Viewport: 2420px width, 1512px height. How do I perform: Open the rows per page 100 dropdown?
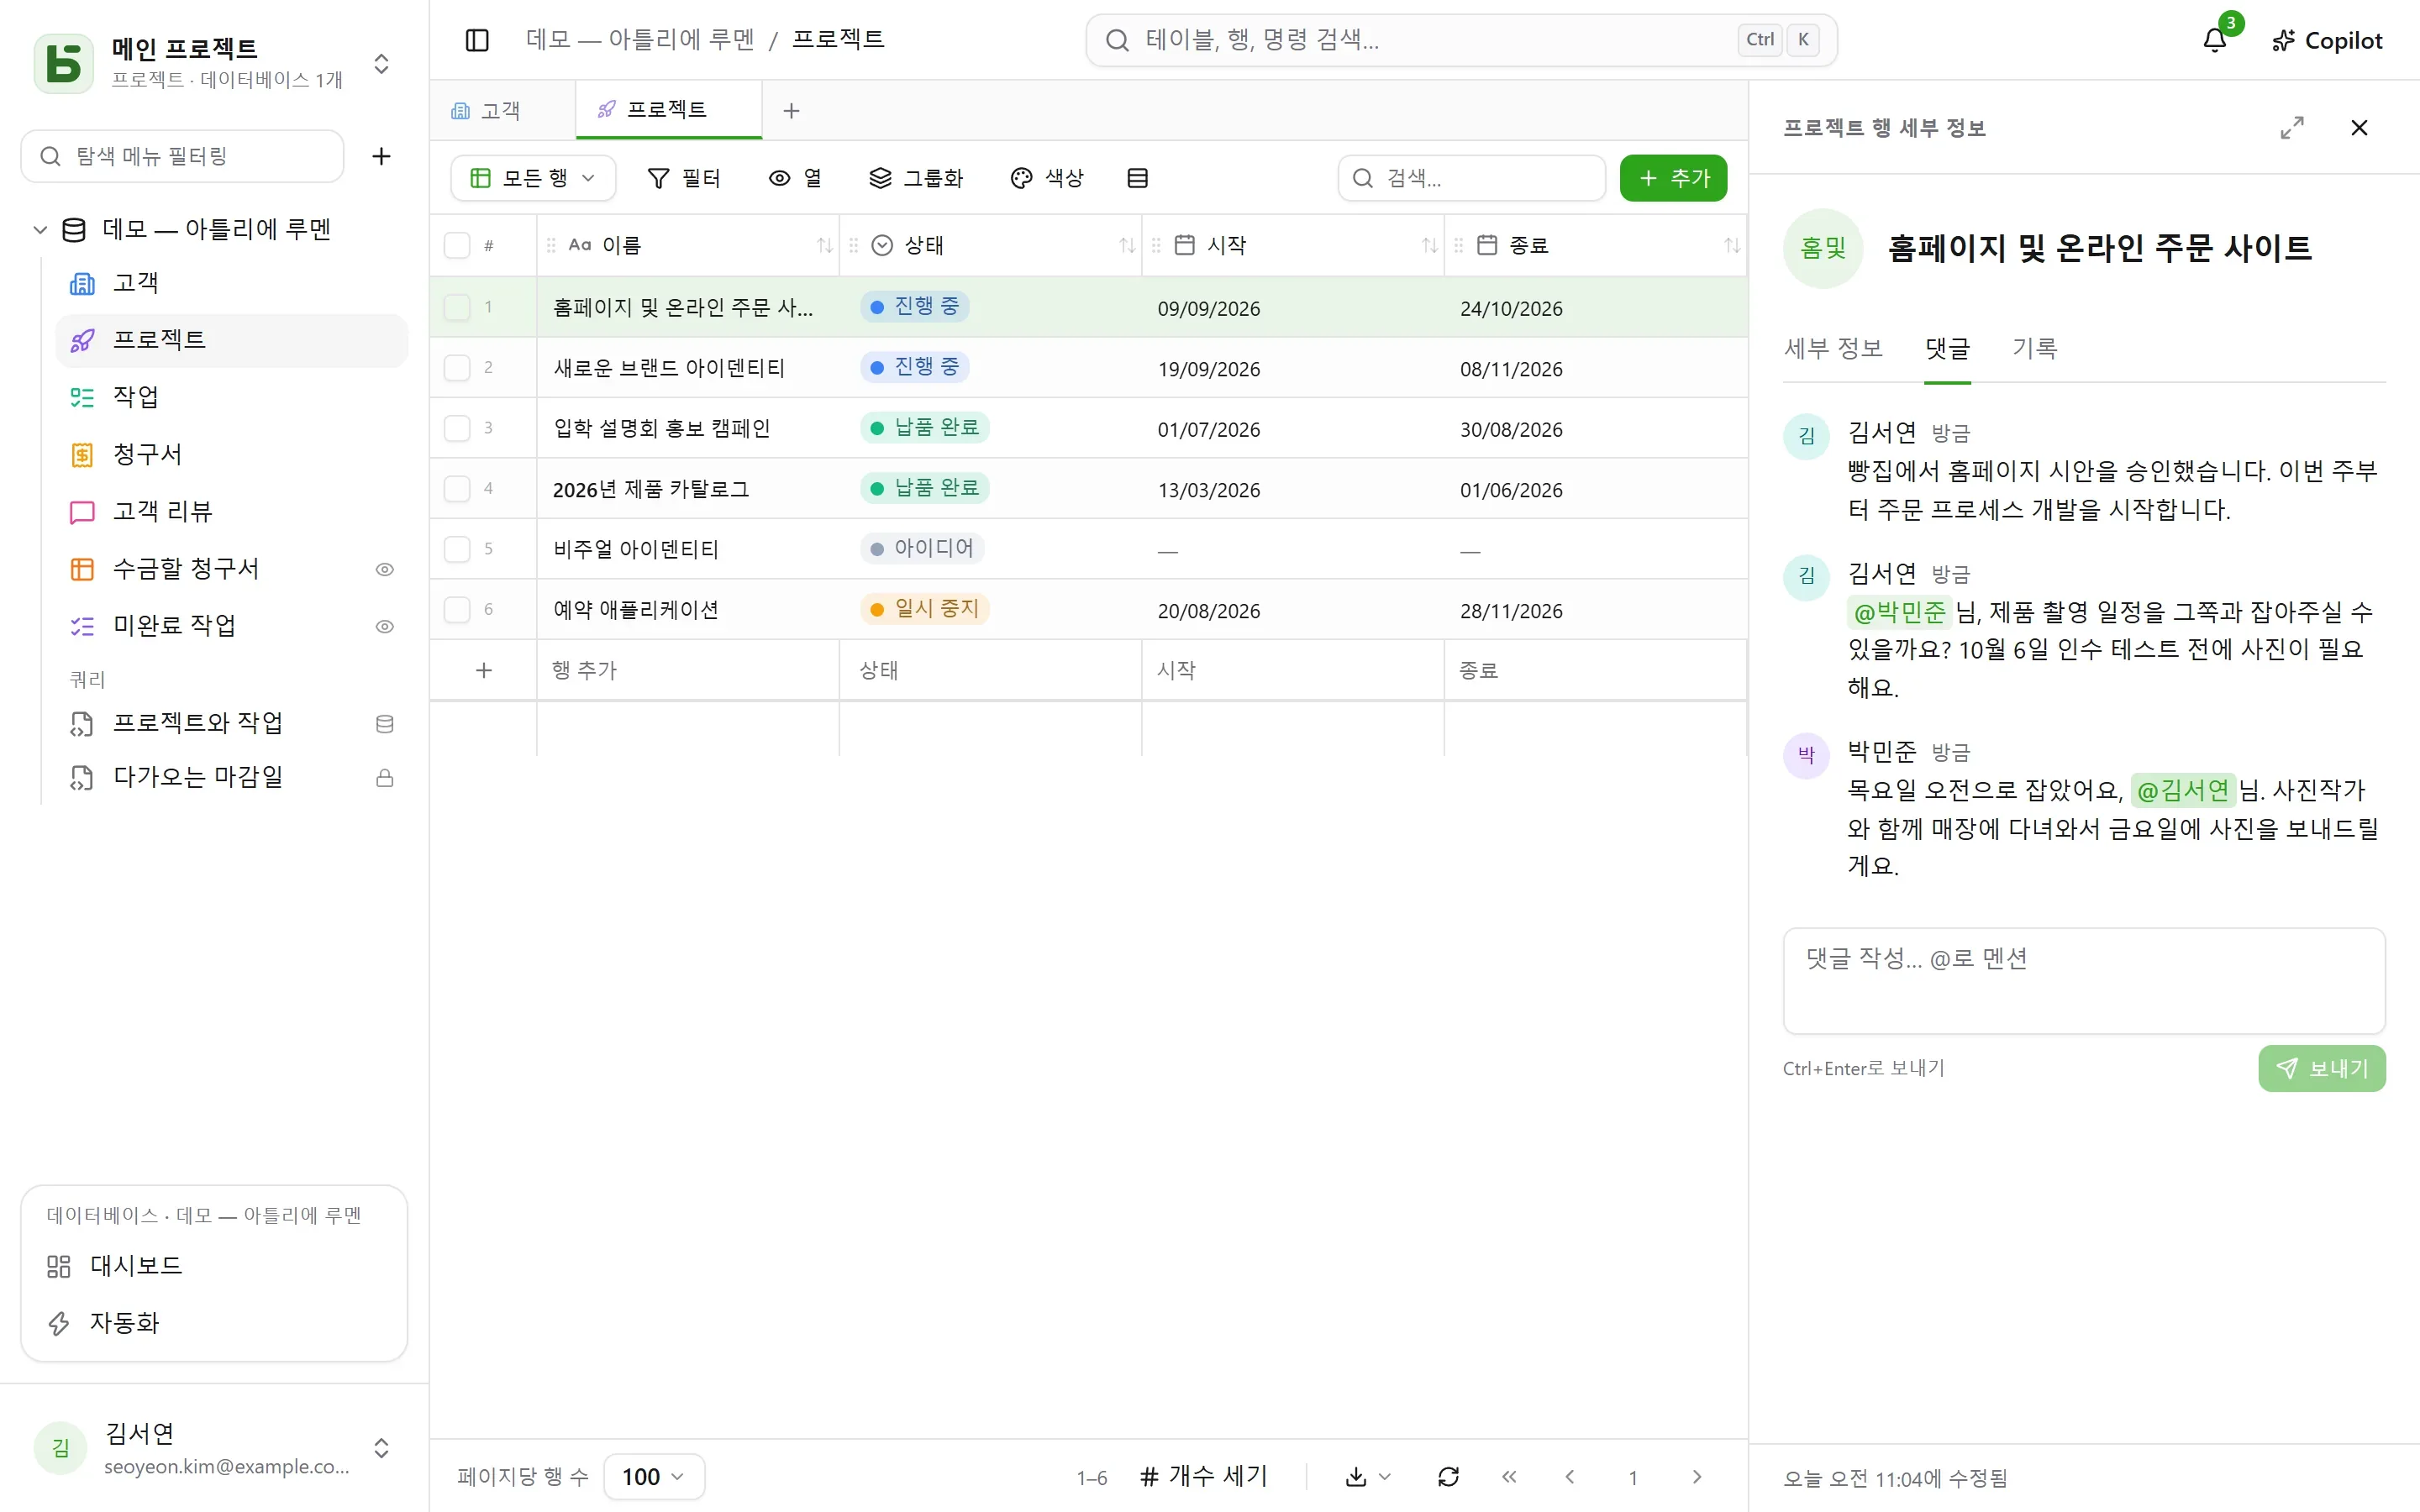pos(654,1477)
